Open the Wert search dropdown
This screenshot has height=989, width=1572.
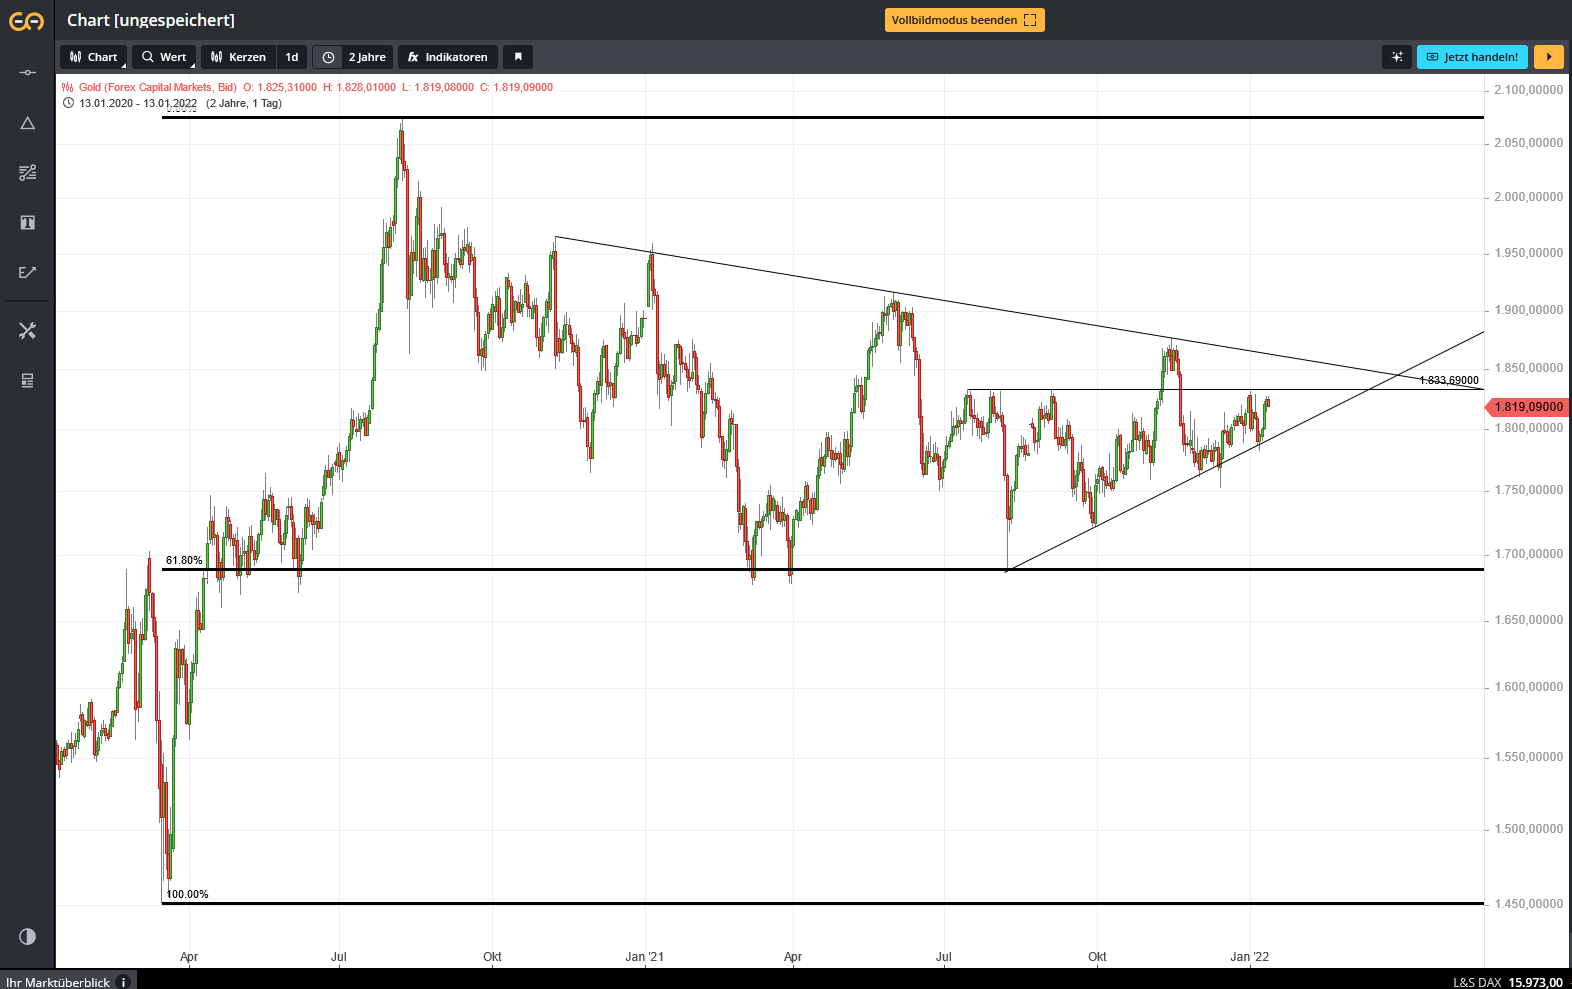(x=164, y=57)
